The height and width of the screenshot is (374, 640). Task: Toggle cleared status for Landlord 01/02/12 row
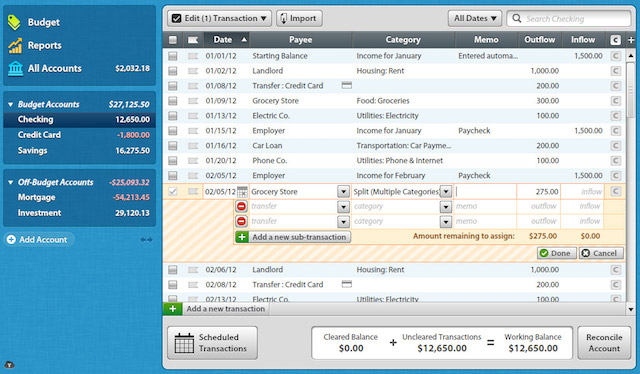click(x=616, y=71)
